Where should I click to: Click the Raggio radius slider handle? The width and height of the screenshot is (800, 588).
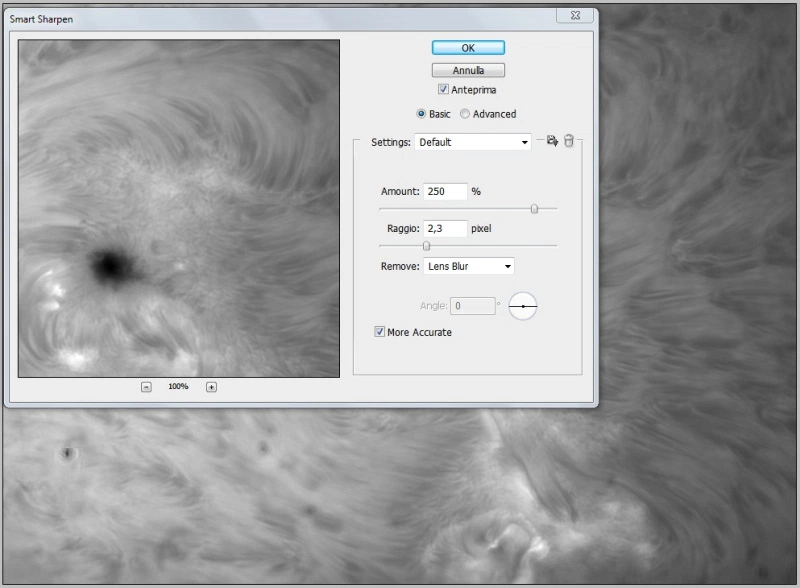pos(426,245)
